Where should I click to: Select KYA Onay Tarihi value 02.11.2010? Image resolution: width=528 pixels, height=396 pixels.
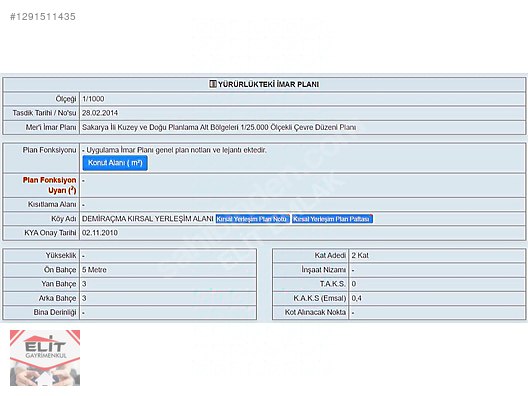100,233
